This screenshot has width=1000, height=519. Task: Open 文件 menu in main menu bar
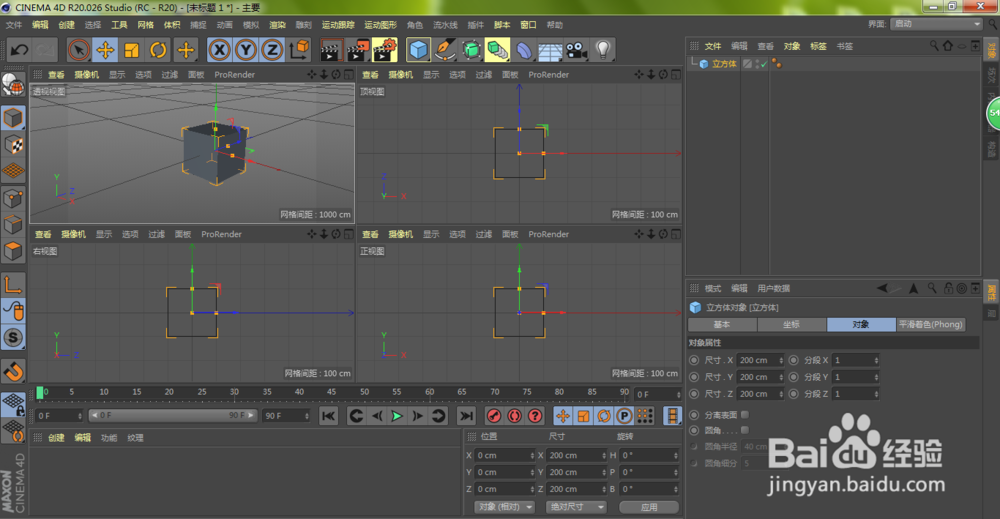(13, 25)
